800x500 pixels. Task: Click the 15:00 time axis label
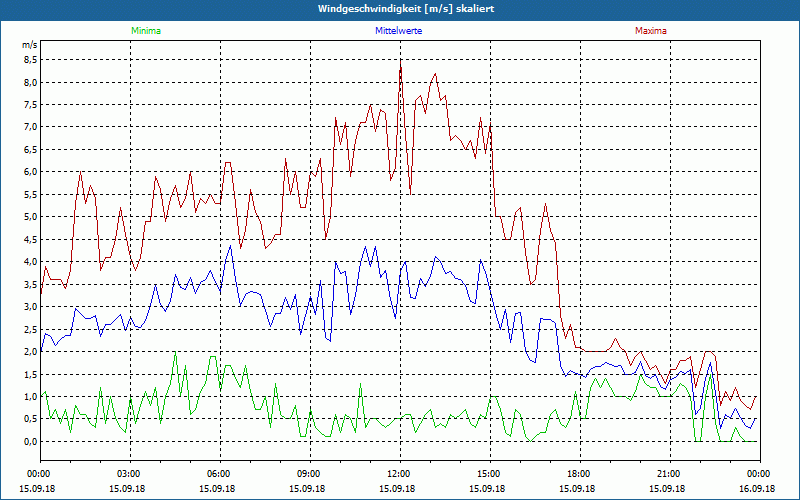point(487,474)
